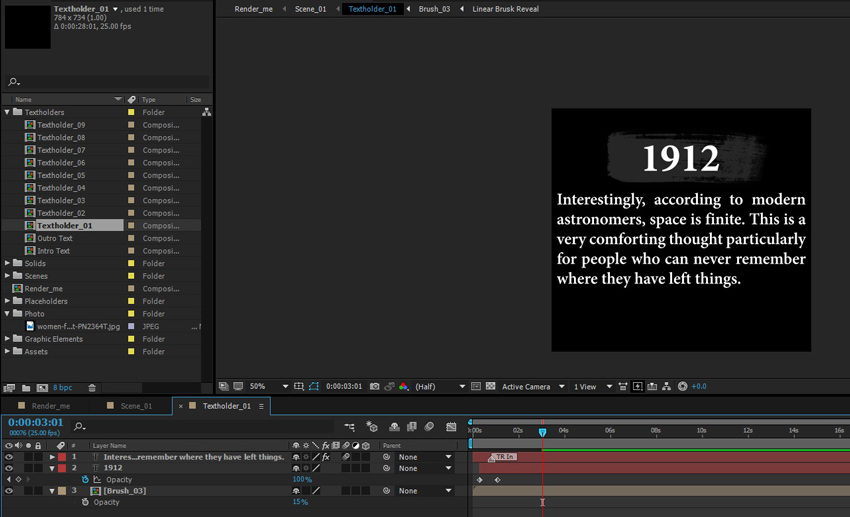Open the magnification ratio dropdown showing 50%
Screen dimensions: 850x517
click(x=269, y=386)
